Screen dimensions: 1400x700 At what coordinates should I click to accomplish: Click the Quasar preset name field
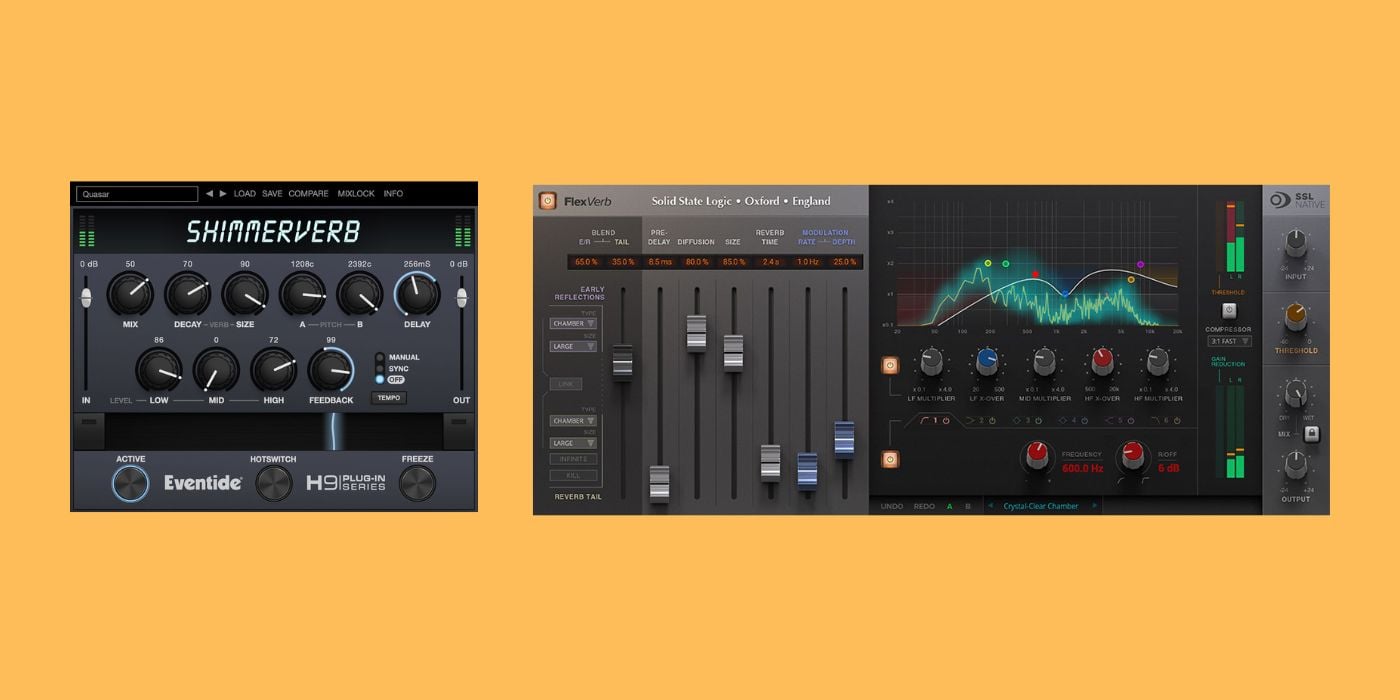137,194
